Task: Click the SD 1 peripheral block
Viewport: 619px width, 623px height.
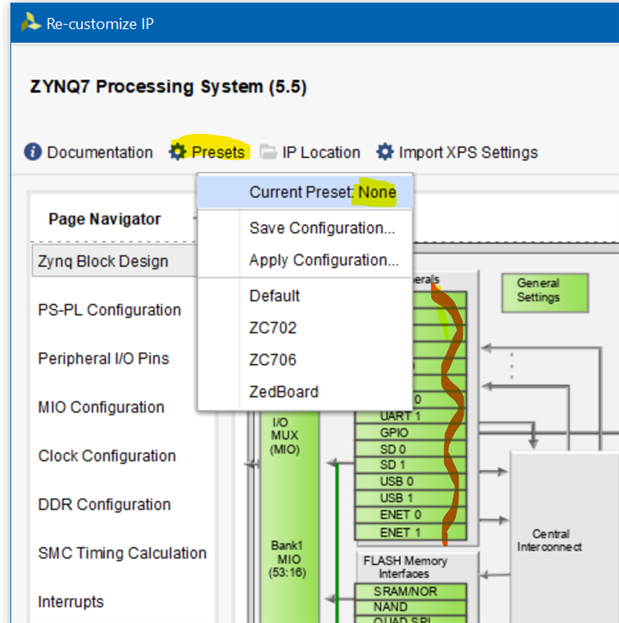Action: [x=410, y=465]
